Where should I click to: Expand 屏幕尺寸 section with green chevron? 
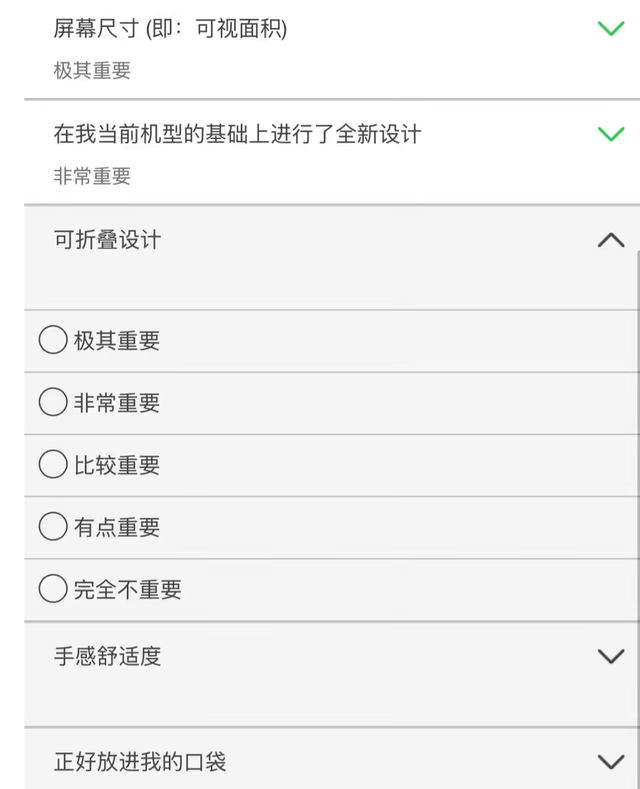pyautogui.click(x=610, y=28)
